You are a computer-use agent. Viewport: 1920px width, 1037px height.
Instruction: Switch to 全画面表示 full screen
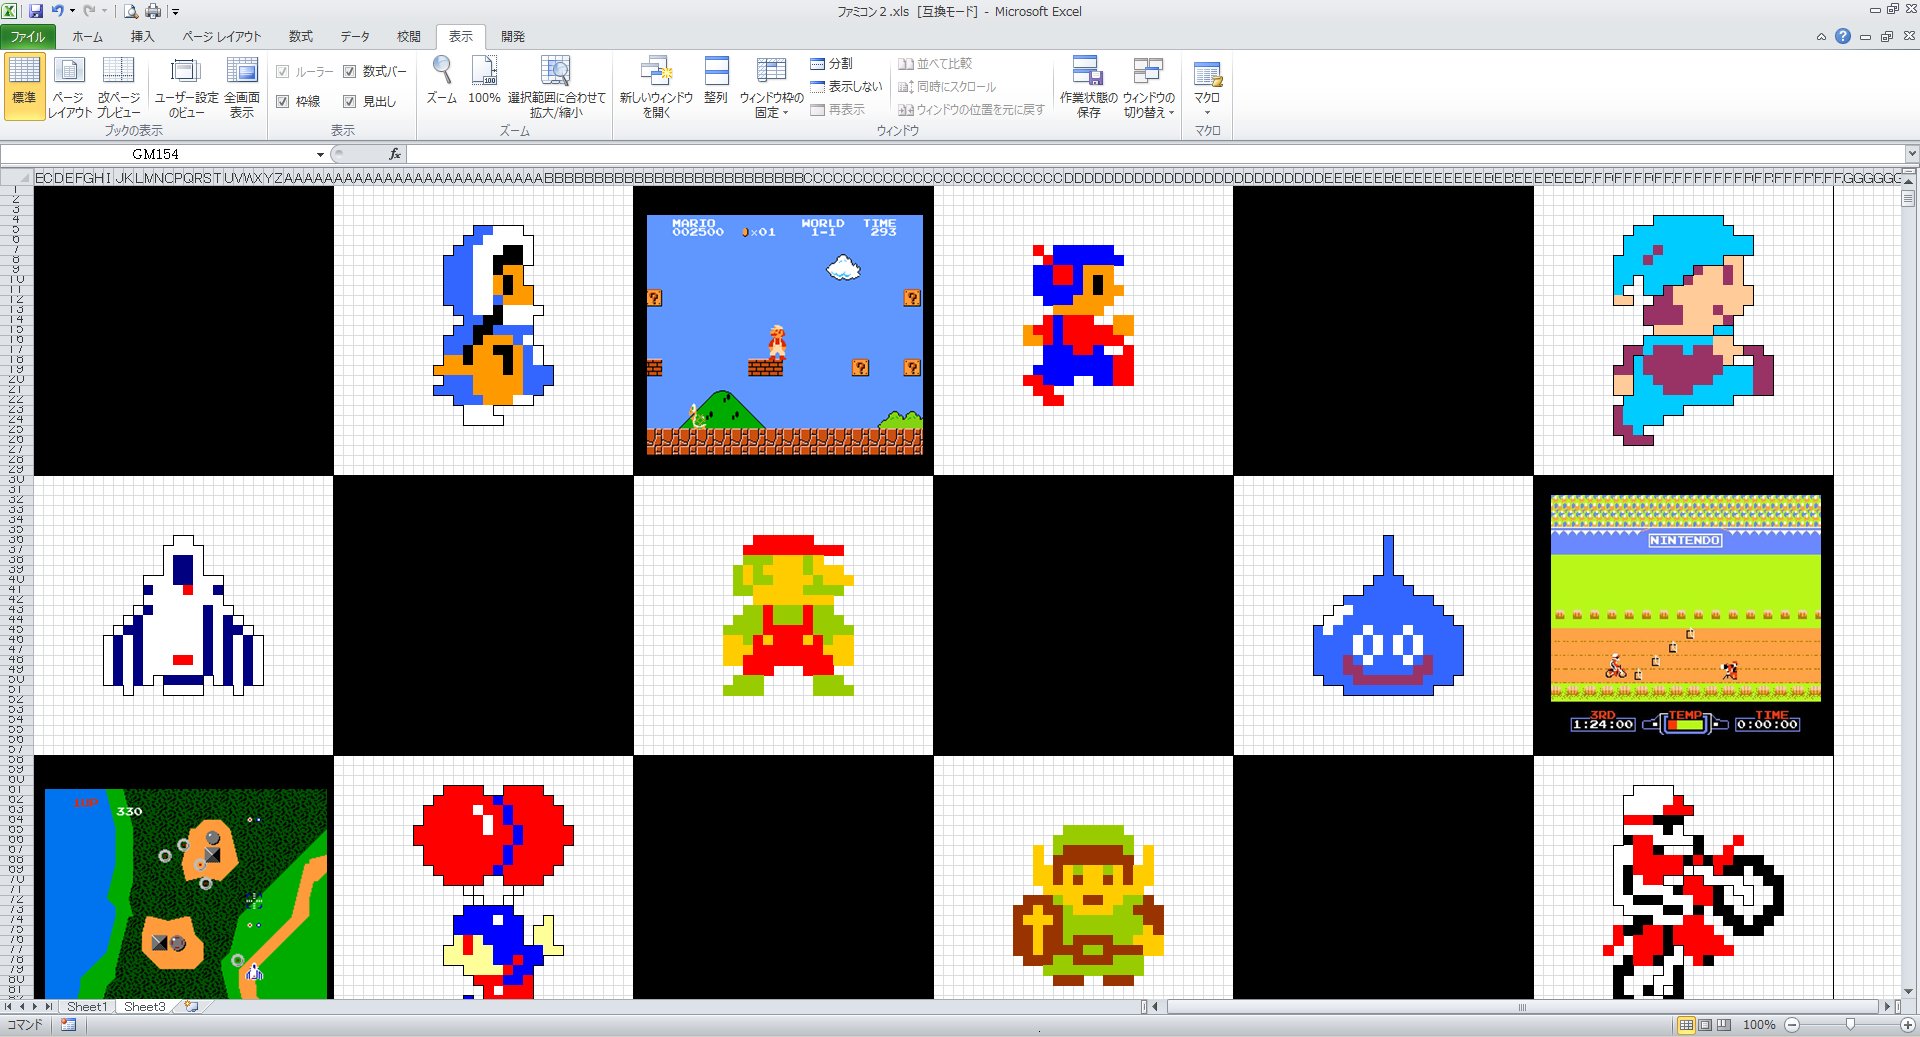tap(242, 87)
